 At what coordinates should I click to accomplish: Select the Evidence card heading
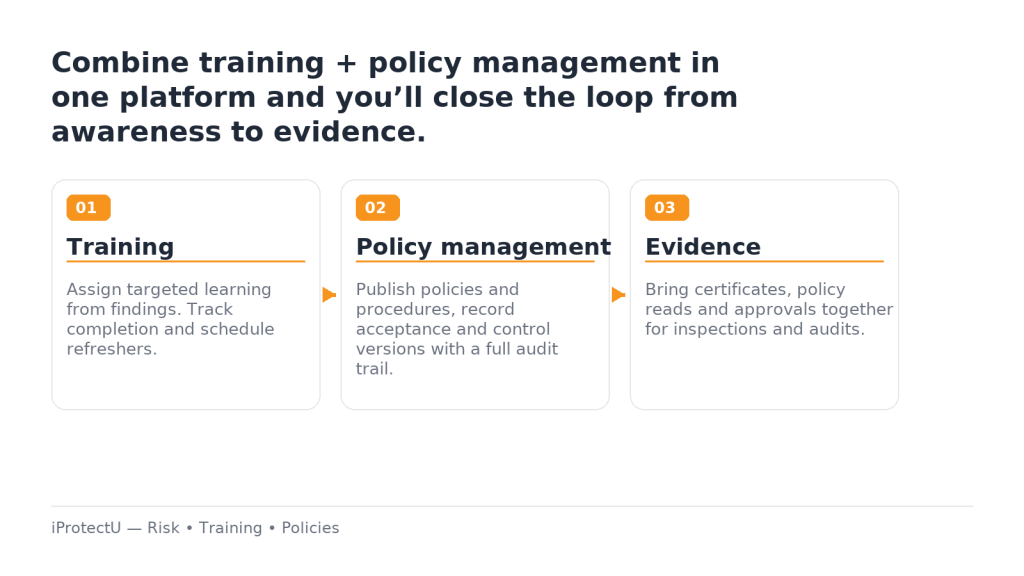click(703, 247)
